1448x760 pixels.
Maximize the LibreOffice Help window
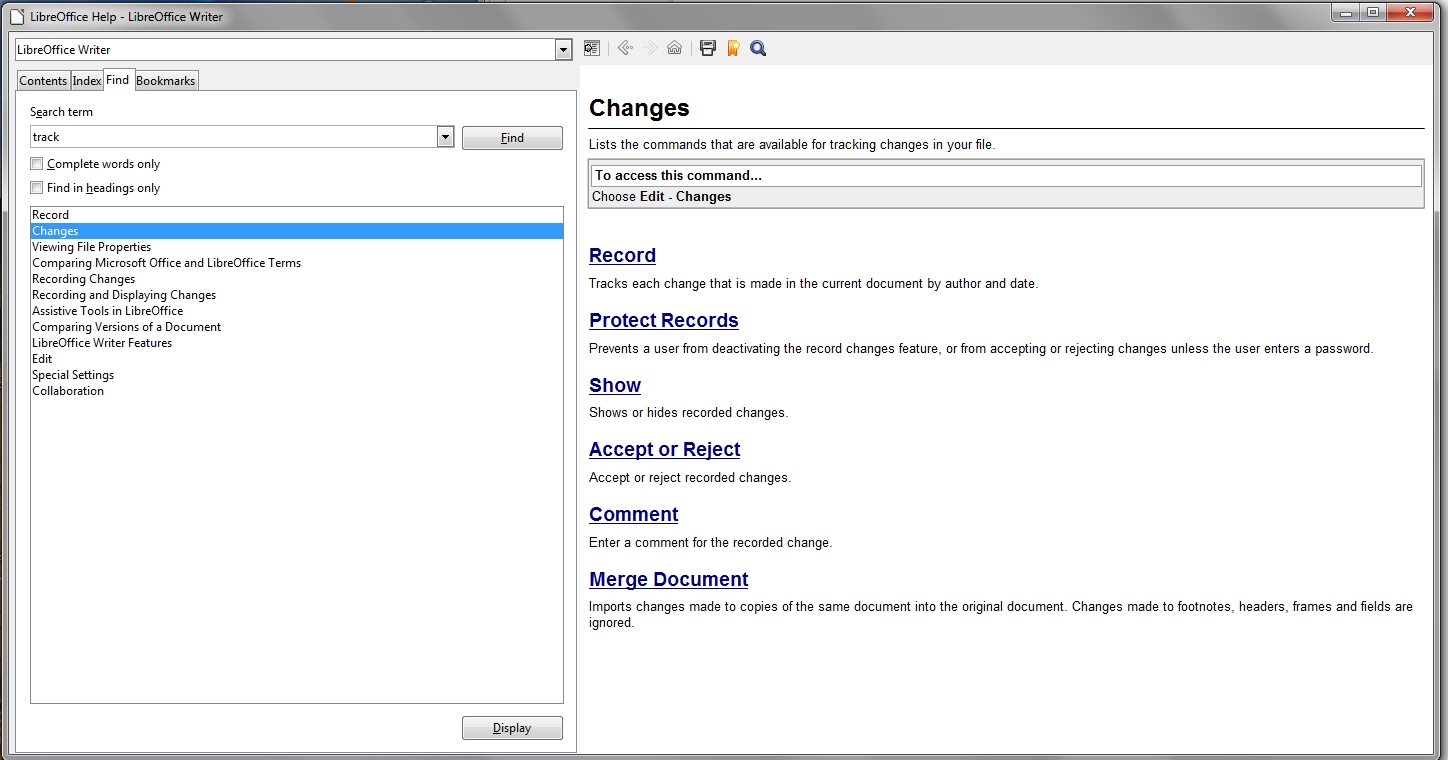pyautogui.click(x=1372, y=12)
